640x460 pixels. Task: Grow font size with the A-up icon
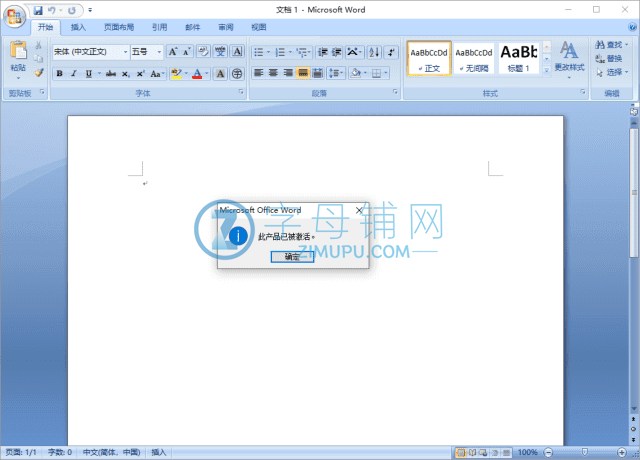pos(173,52)
